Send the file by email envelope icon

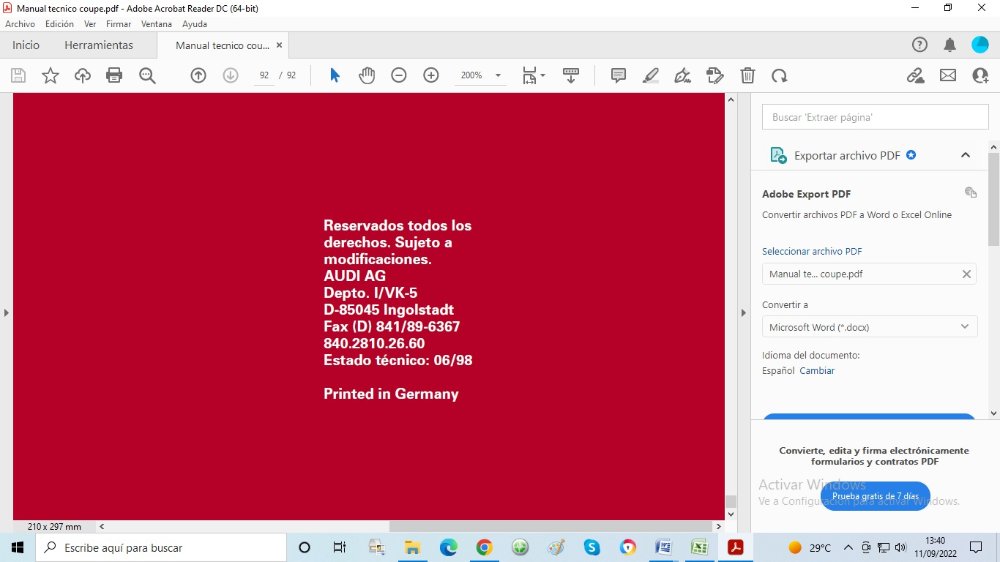click(x=948, y=75)
